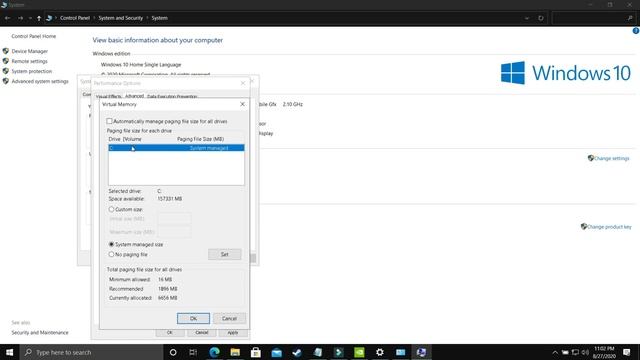Click Remote settings shield icon
The height and width of the screenshot is (360, 640).
click(x=6, y=61)
